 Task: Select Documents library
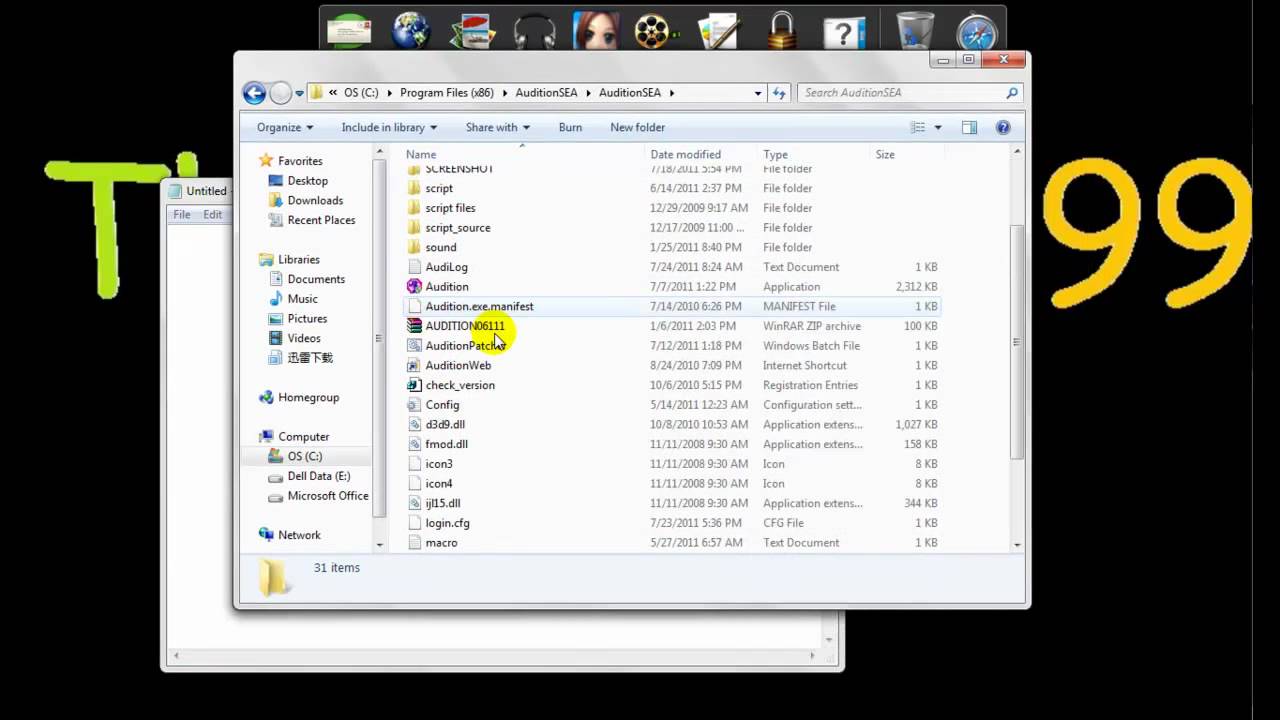[x=316, y=279]
